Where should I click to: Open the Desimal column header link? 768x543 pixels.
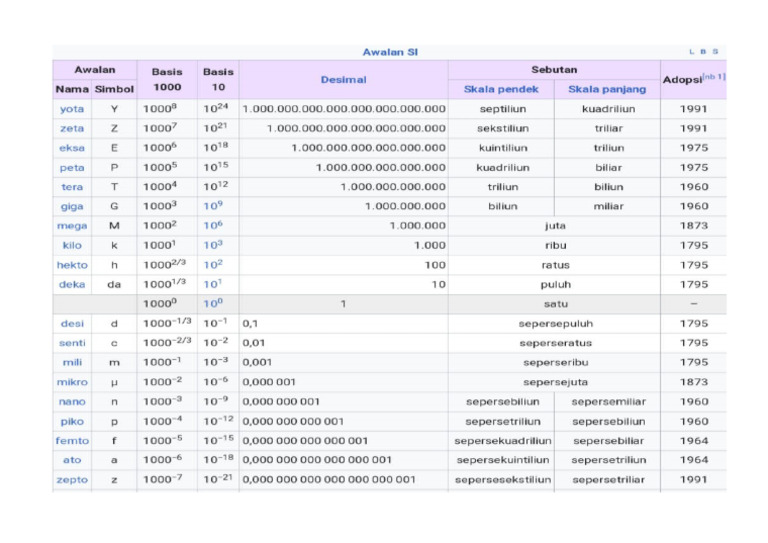pos(343,80)
